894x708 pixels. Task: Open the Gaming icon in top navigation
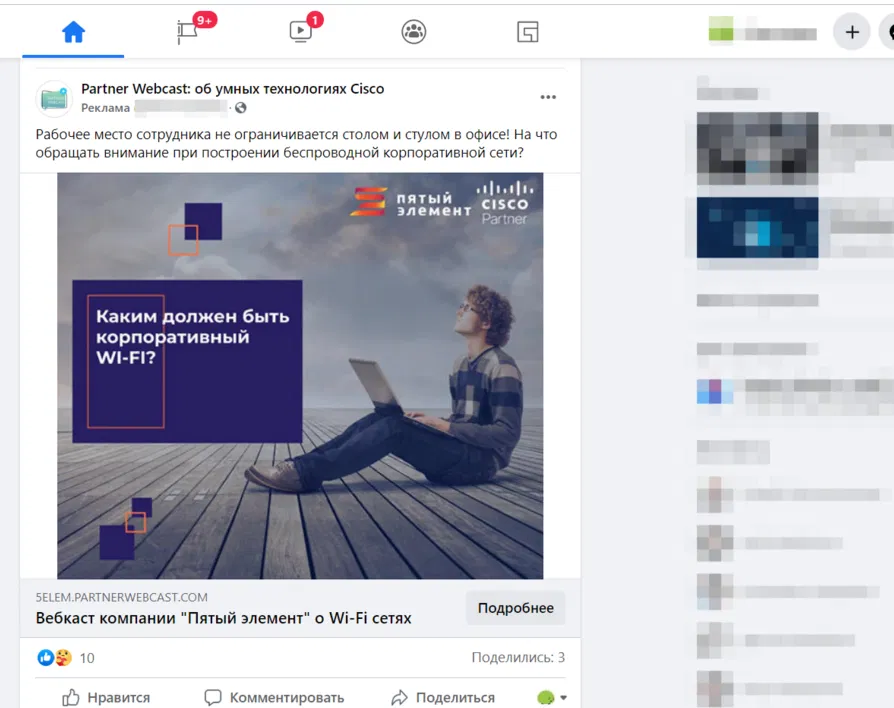pos(528,32)
